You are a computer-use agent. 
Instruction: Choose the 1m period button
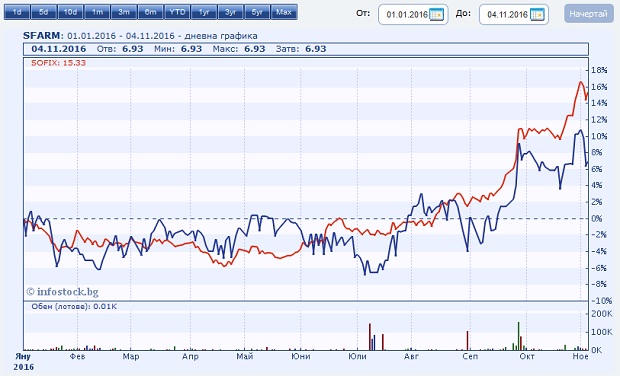click(97, 12)
